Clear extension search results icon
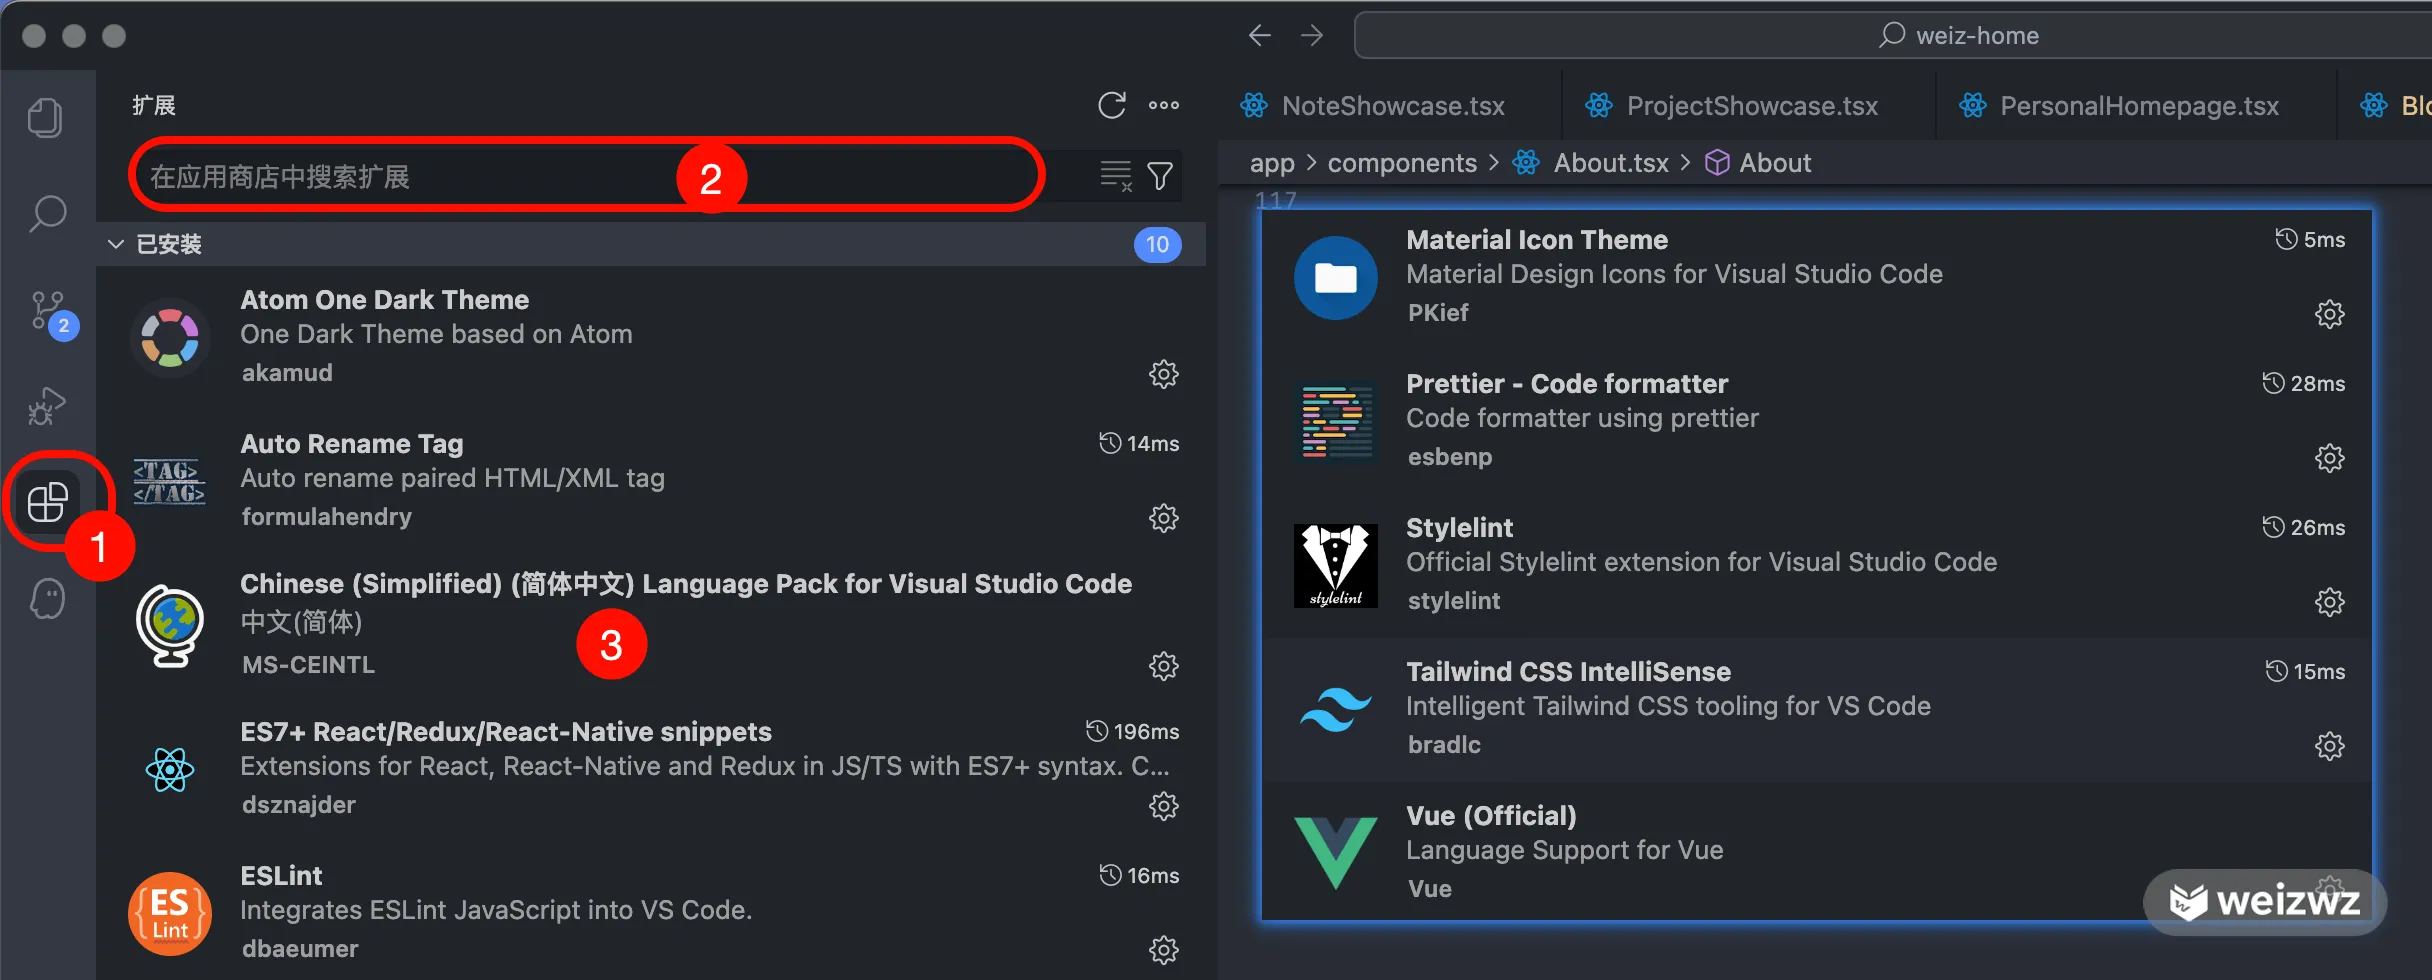Image resolution: width=2432 pixels, height=980 pixels. click(x=1116, y=177)
